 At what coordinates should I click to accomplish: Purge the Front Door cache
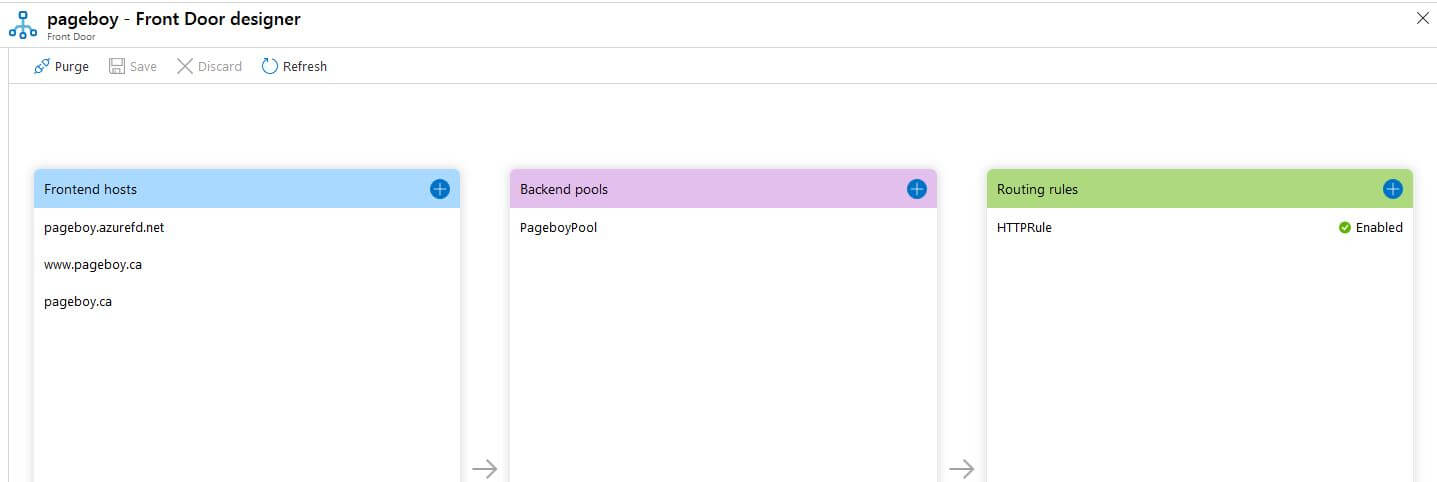pos(61,66)
